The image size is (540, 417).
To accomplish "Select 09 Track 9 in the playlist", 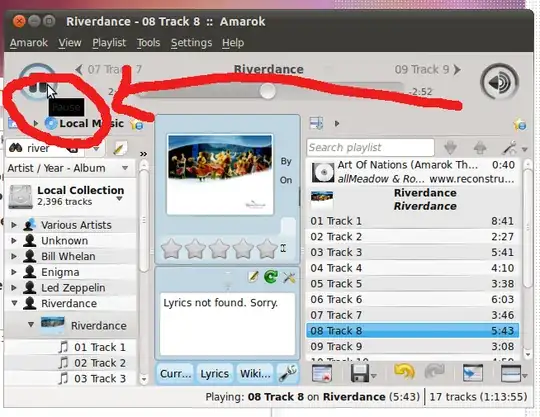I will pos(413,346).
